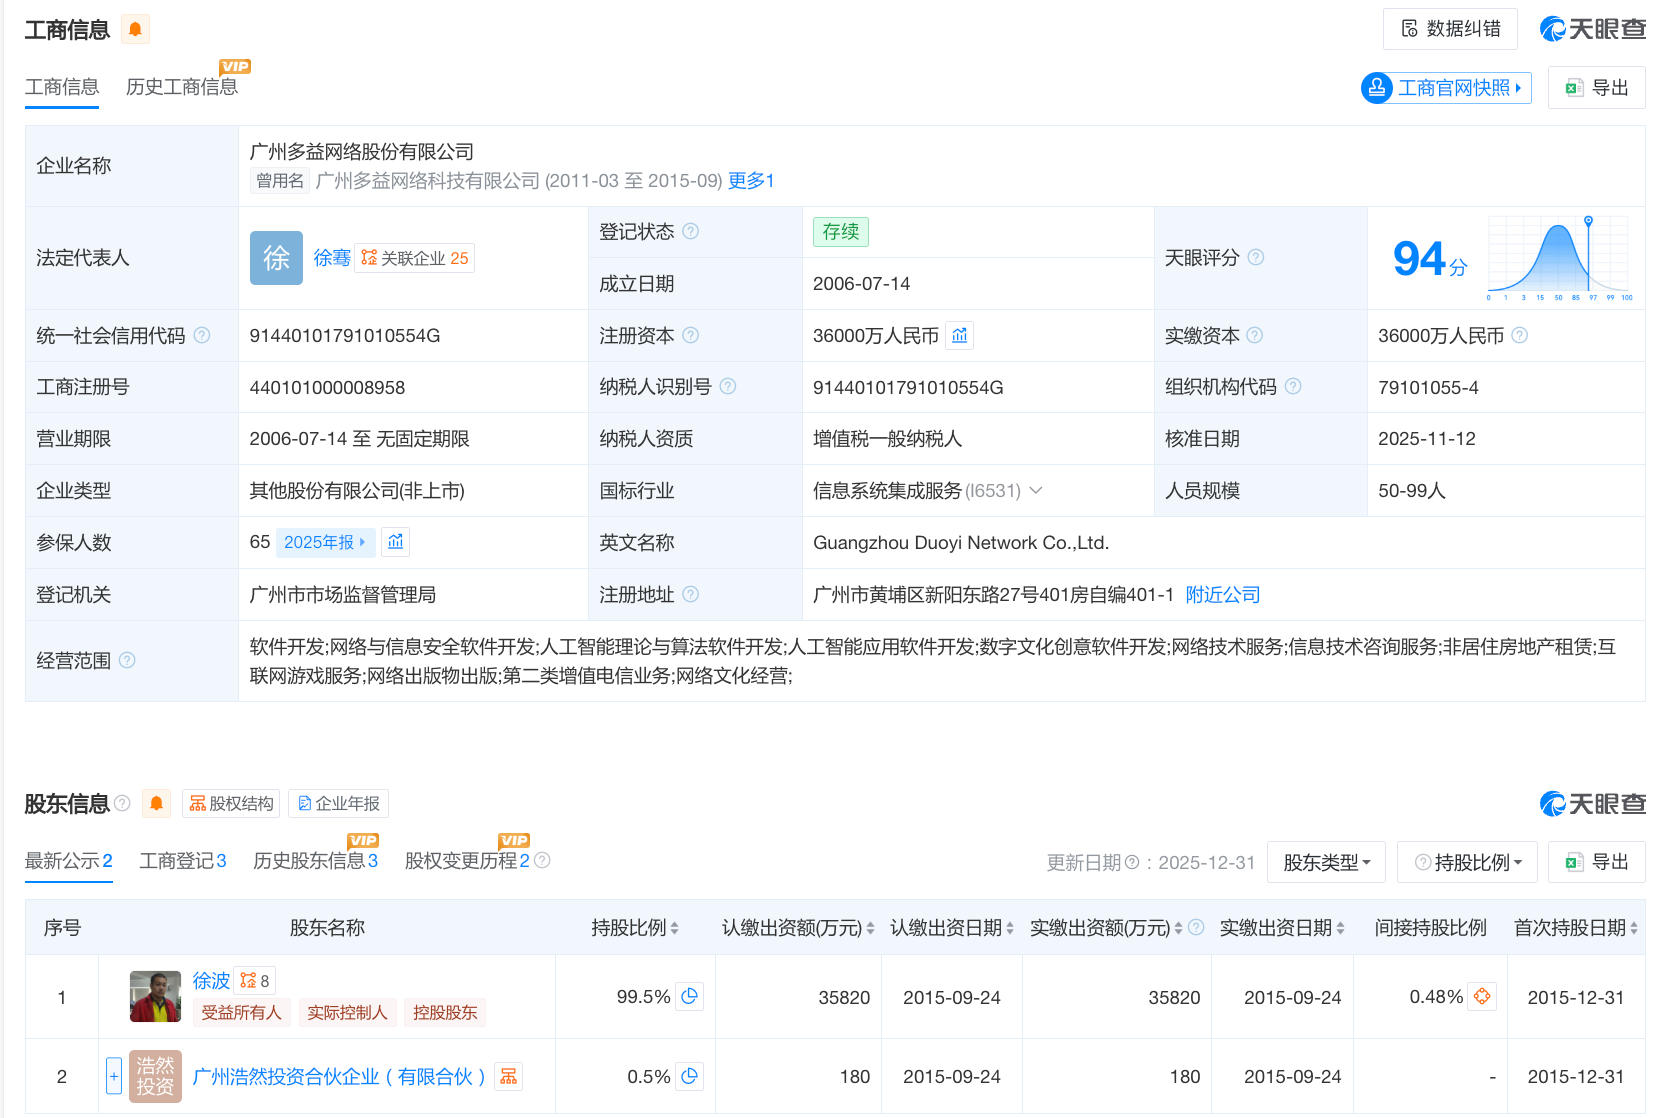Screen dimensions: 1668x1118
Task: Sort by 认缴出资日期 column
Action: tap(1010, 928)
